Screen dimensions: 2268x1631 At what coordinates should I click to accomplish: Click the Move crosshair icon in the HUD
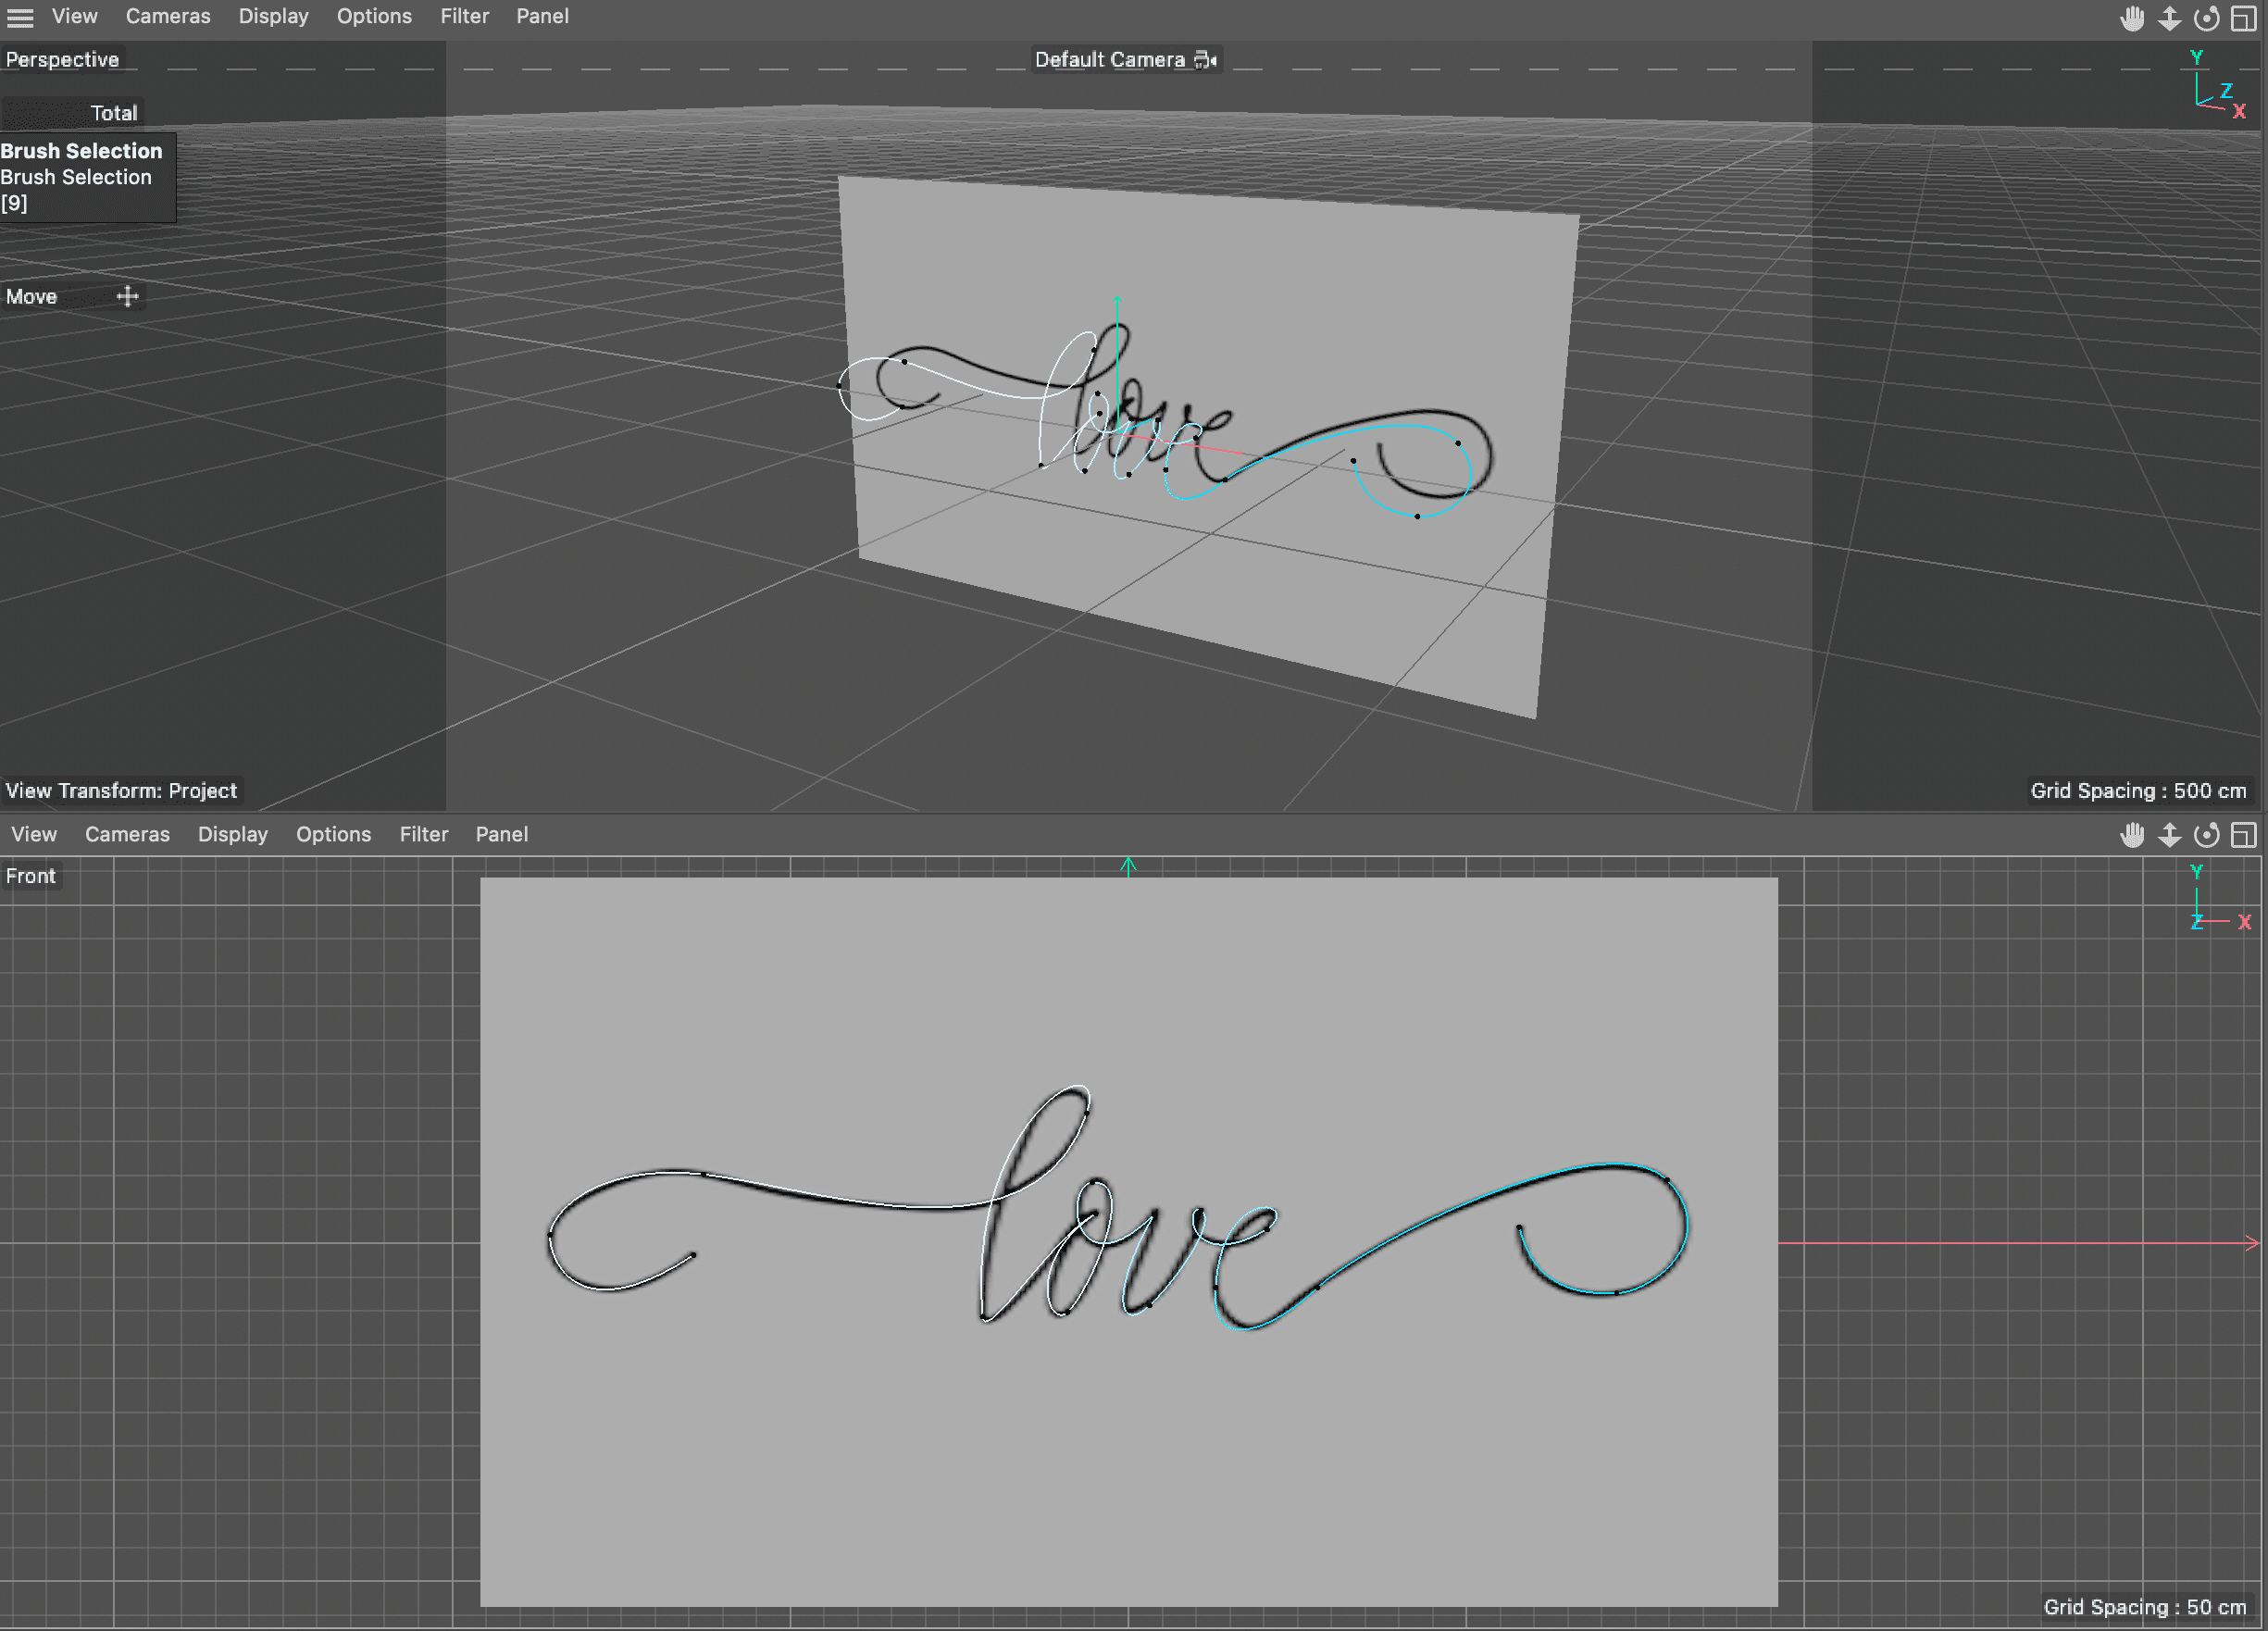(x=127, y=296)
